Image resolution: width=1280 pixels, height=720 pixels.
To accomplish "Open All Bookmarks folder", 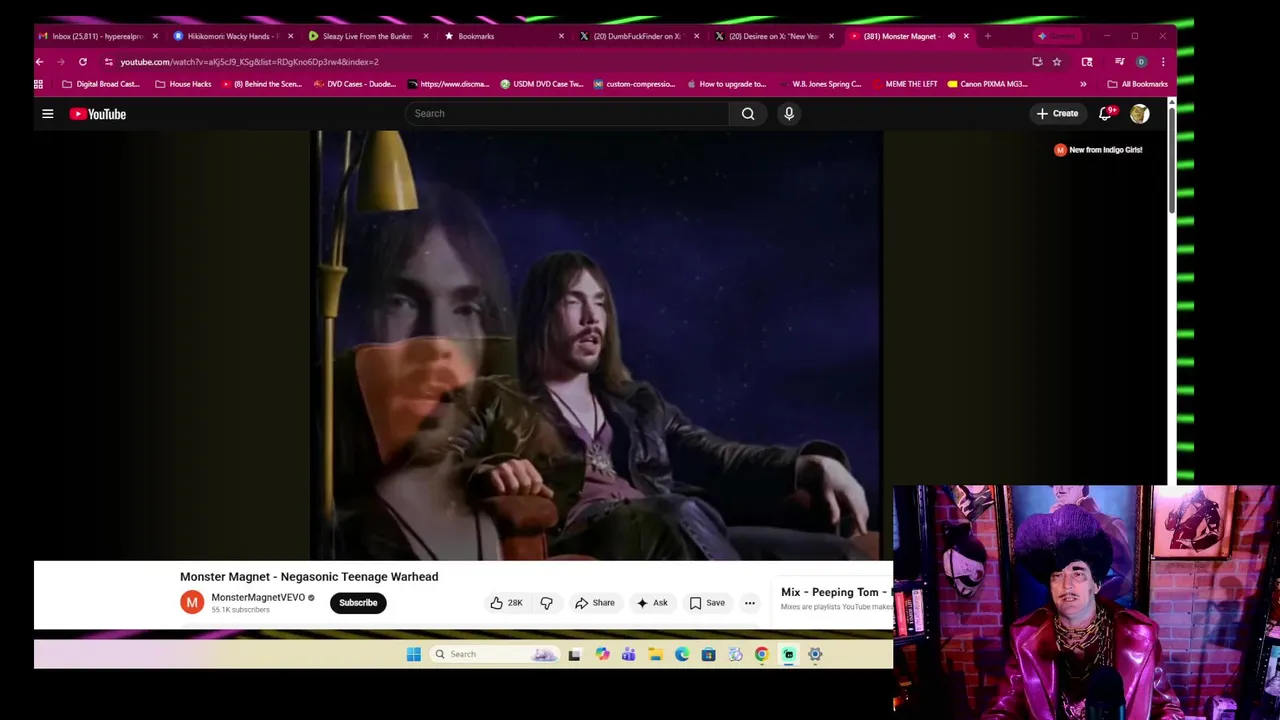I will 1137,84.
